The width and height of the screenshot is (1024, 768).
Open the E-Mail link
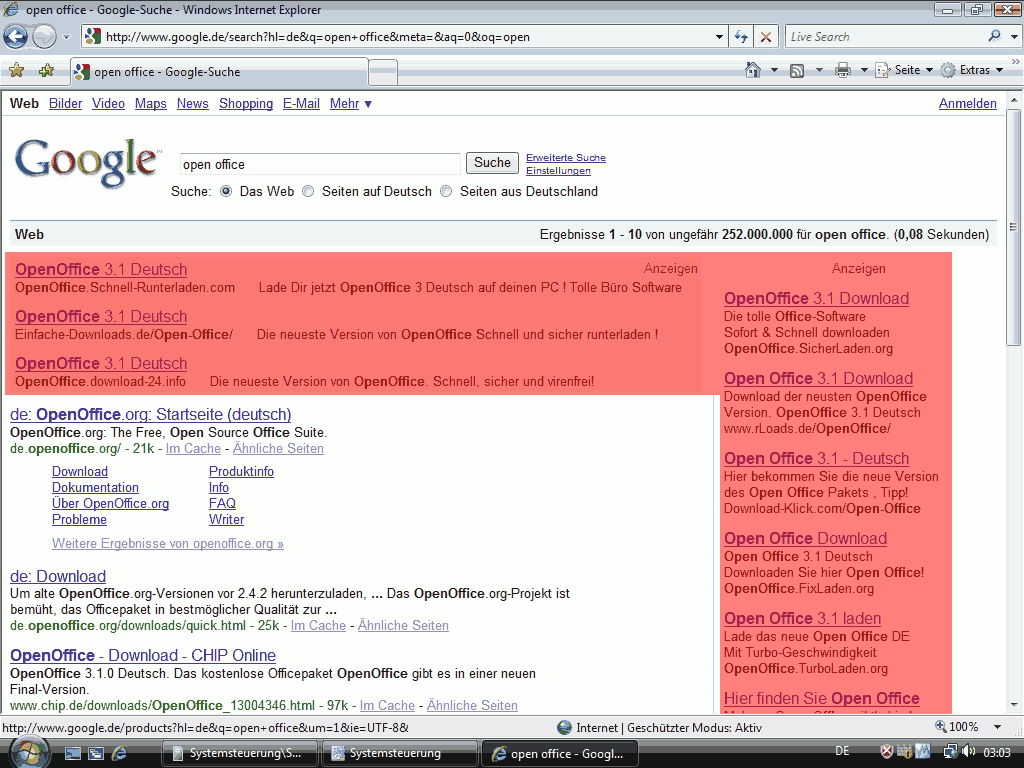301,103
